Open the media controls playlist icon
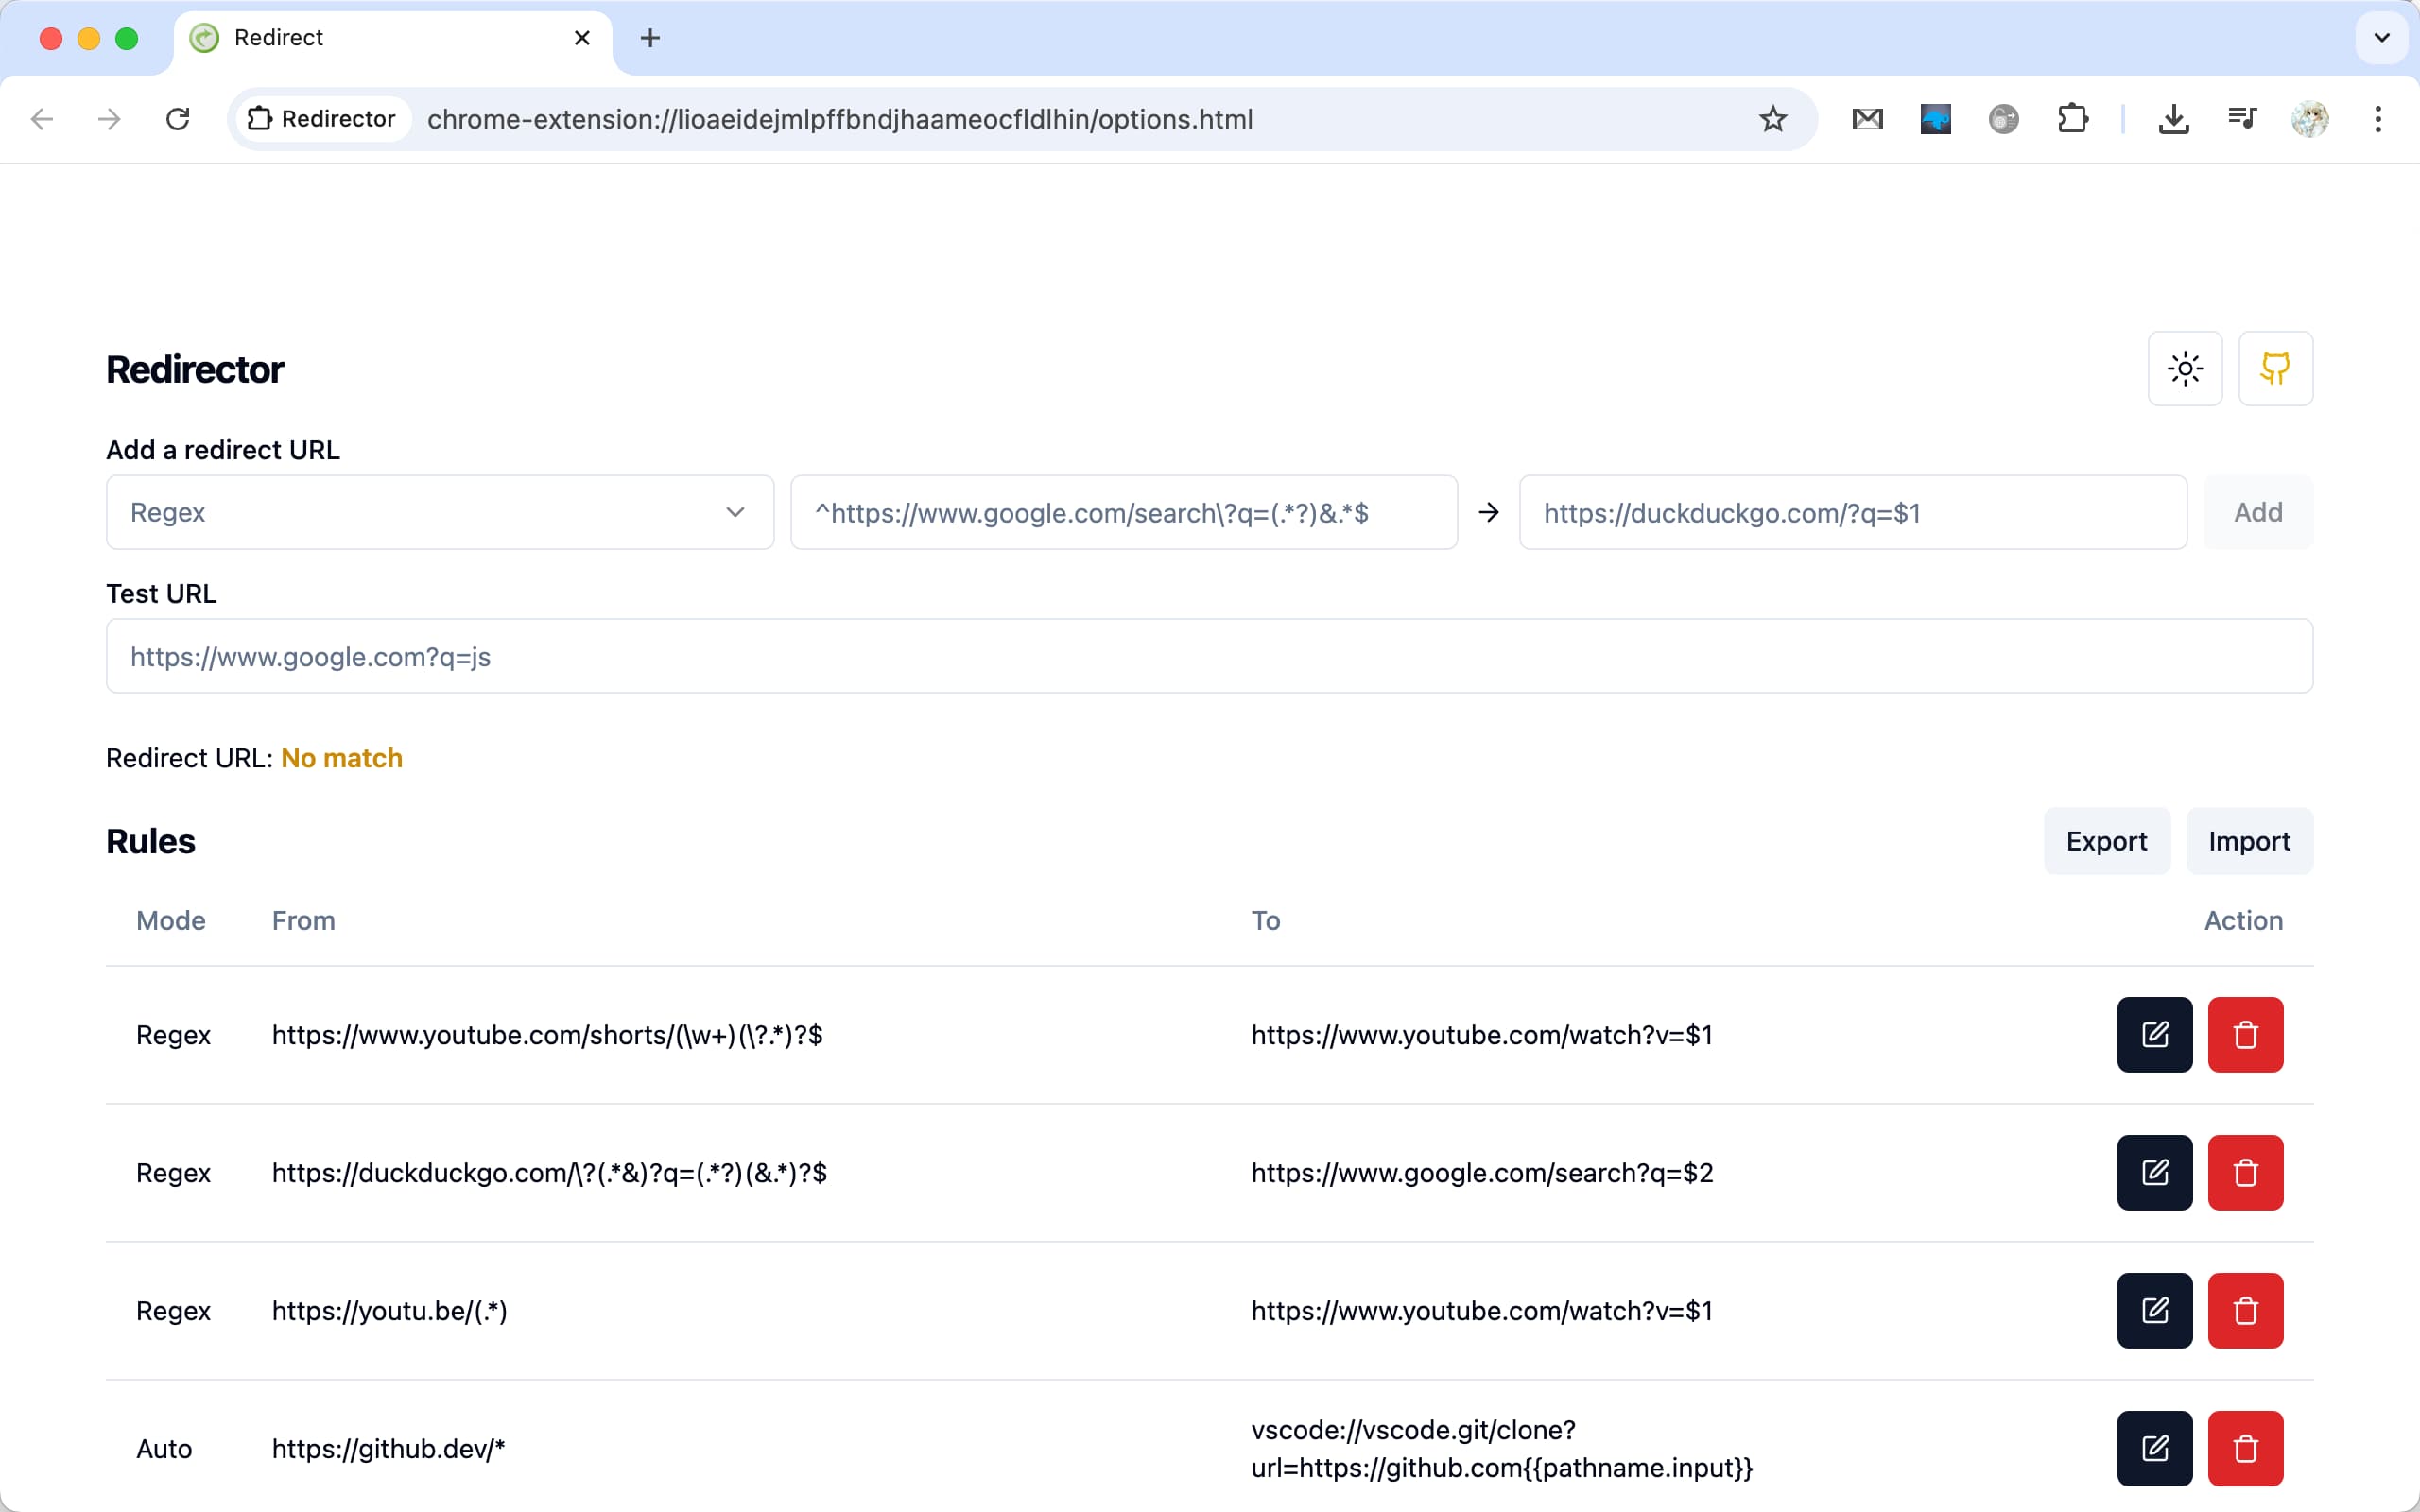2420x1512 pixels. (x=2242, y=119)
